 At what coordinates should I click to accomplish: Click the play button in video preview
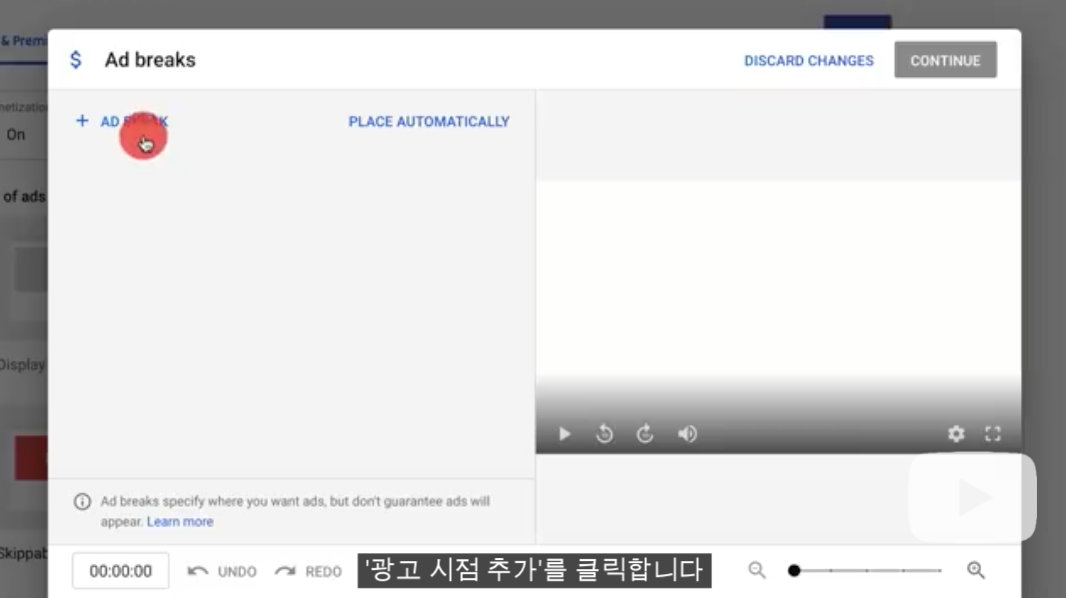[x=565, y=434]
